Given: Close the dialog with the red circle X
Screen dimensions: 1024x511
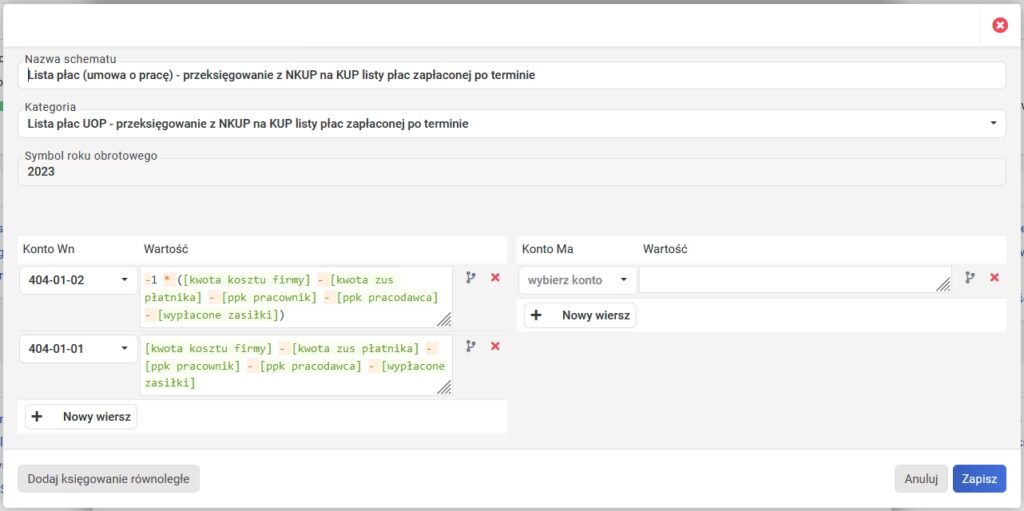Looking at the screenshot, I should click(x=999, y=25).
